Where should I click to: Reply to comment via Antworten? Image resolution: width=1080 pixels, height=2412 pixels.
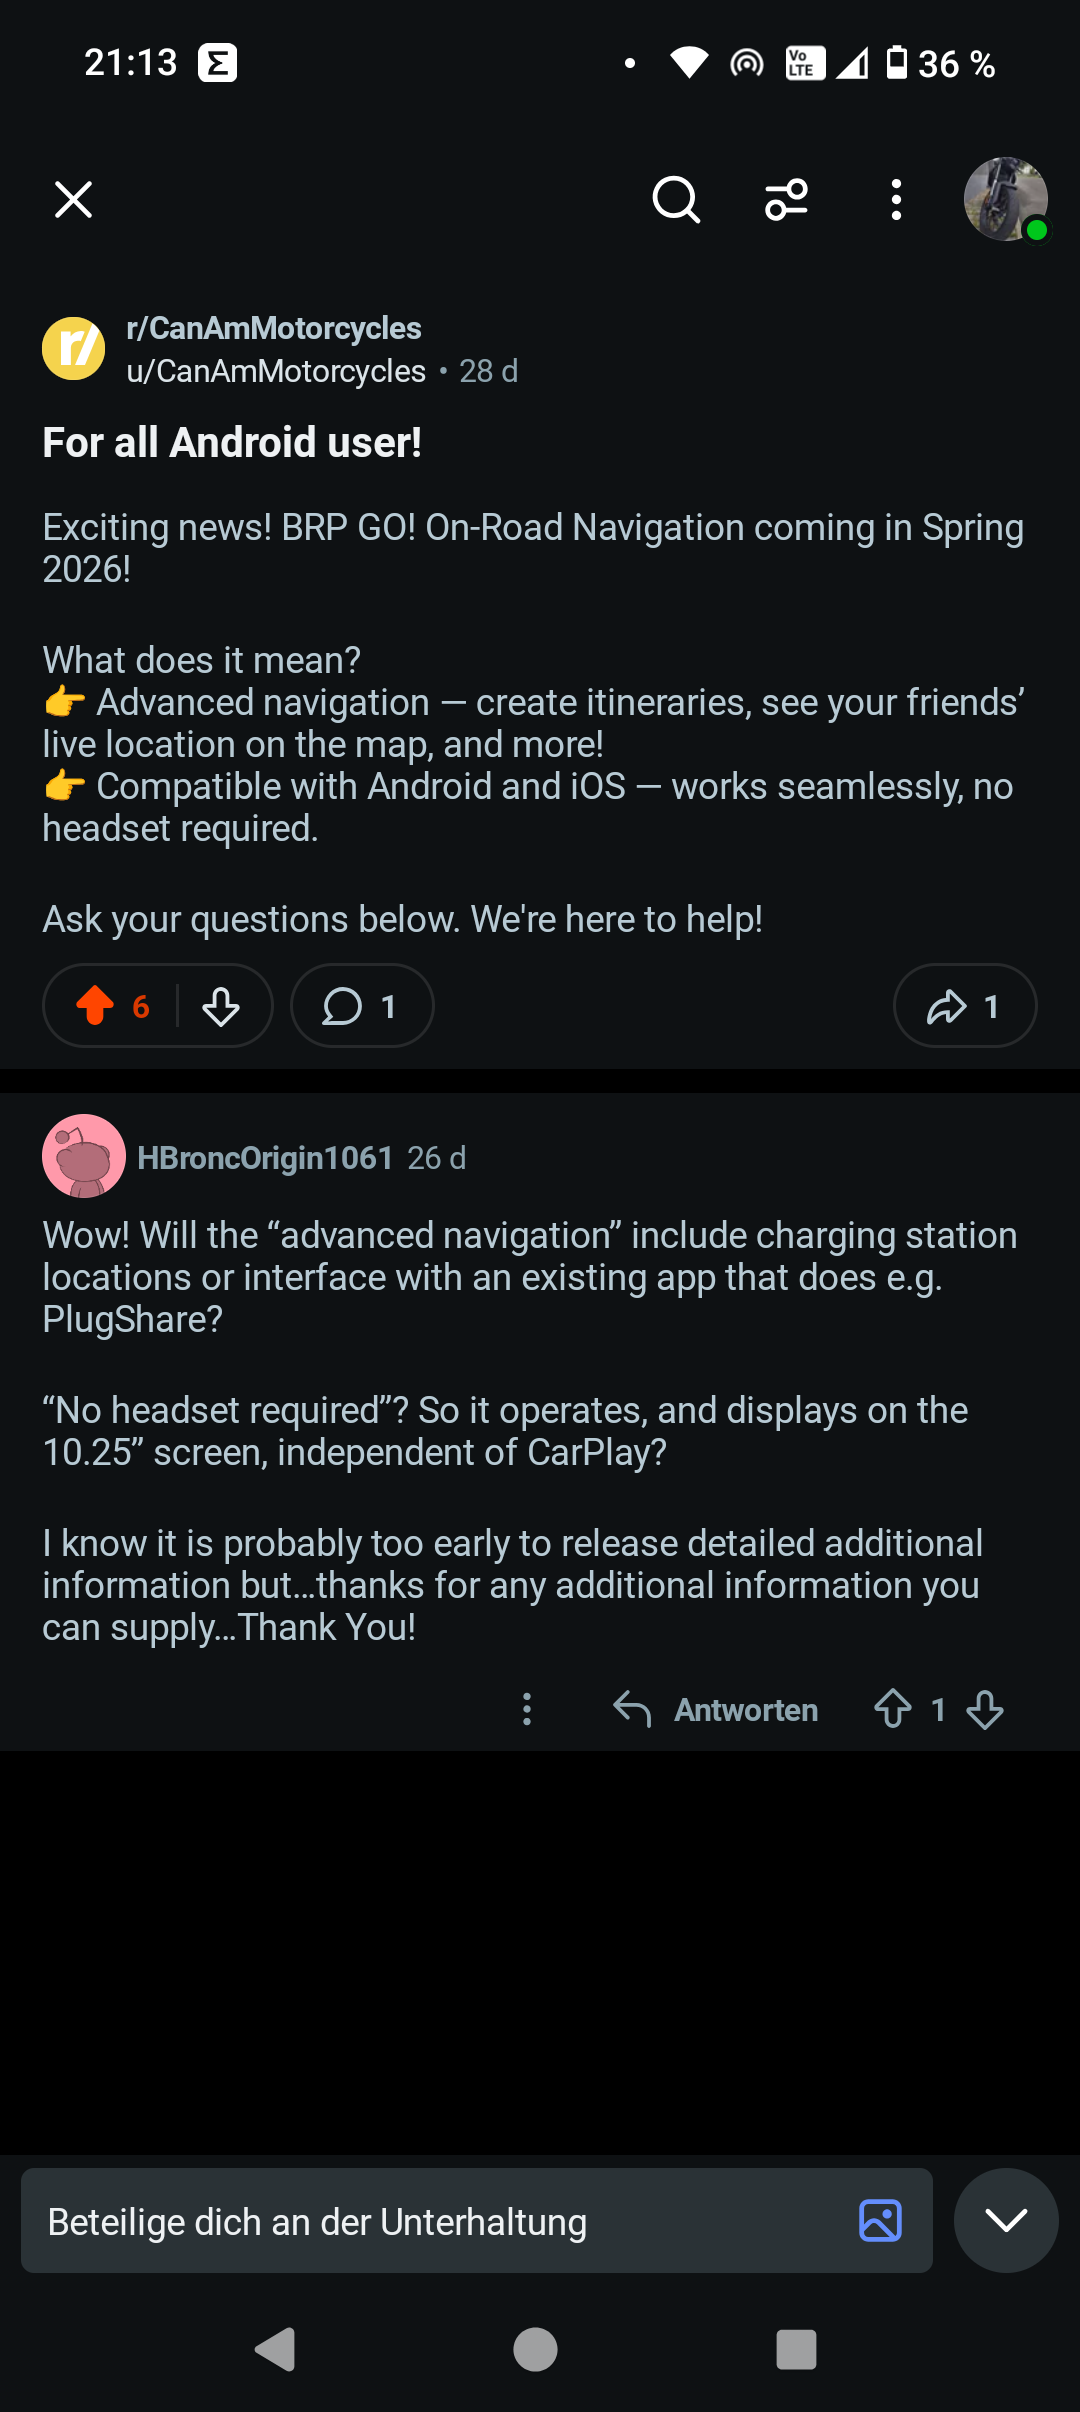coord(717,1709)
